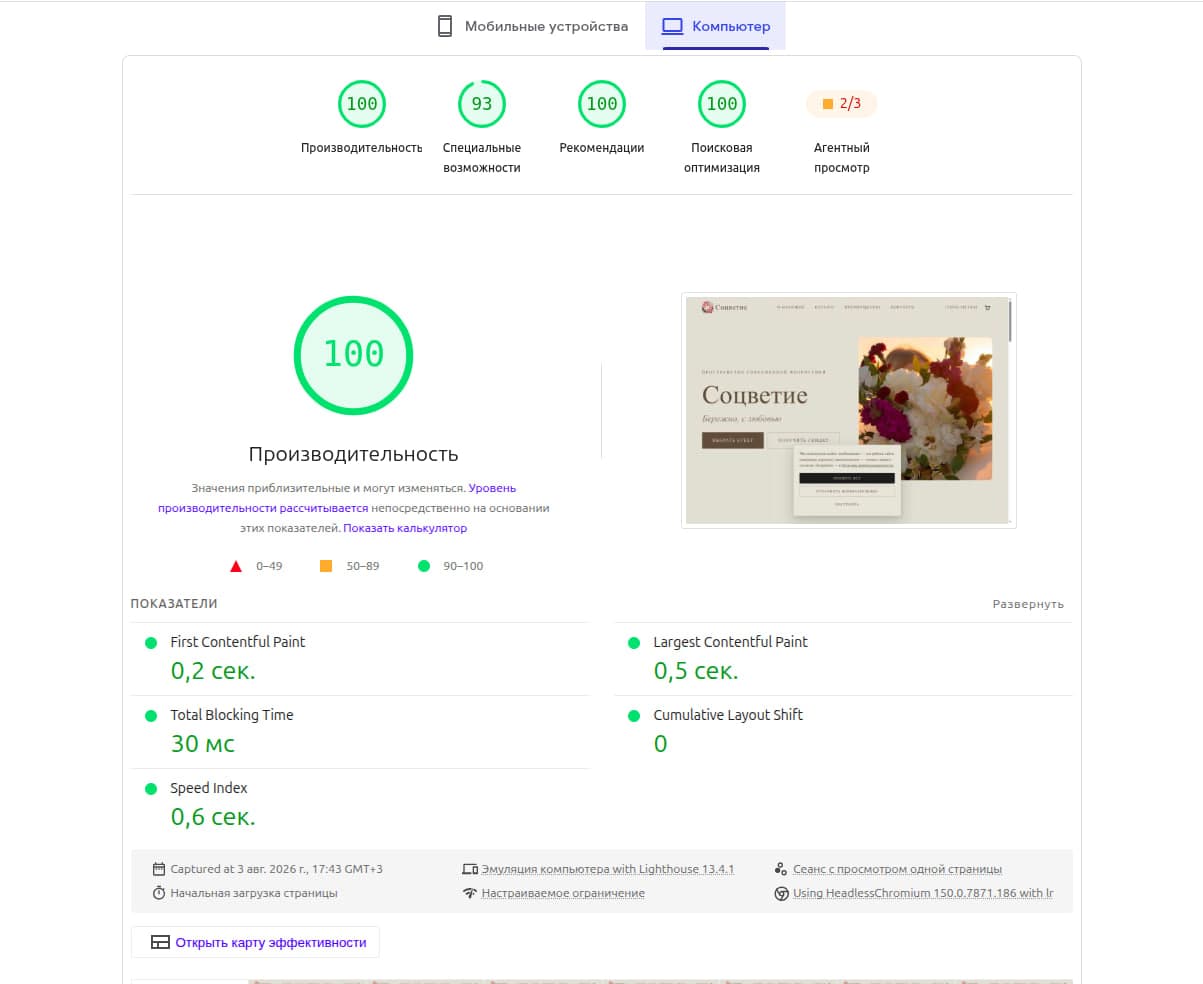Image resolution: width=1203 pixels, height=984 pixels.
Task: Expand metrics with the Развернуть toggle
Action: pos(1028,604)
